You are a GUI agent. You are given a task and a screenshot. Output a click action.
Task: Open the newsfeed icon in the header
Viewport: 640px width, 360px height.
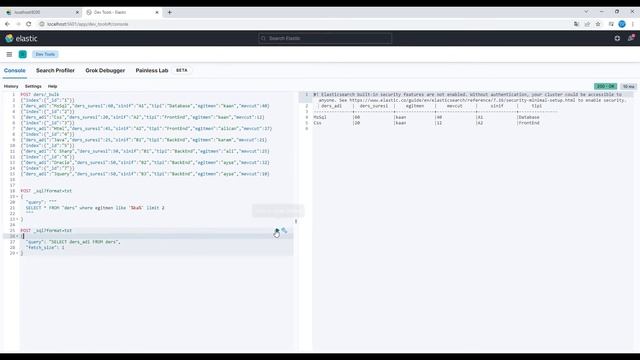pos(631,38)
